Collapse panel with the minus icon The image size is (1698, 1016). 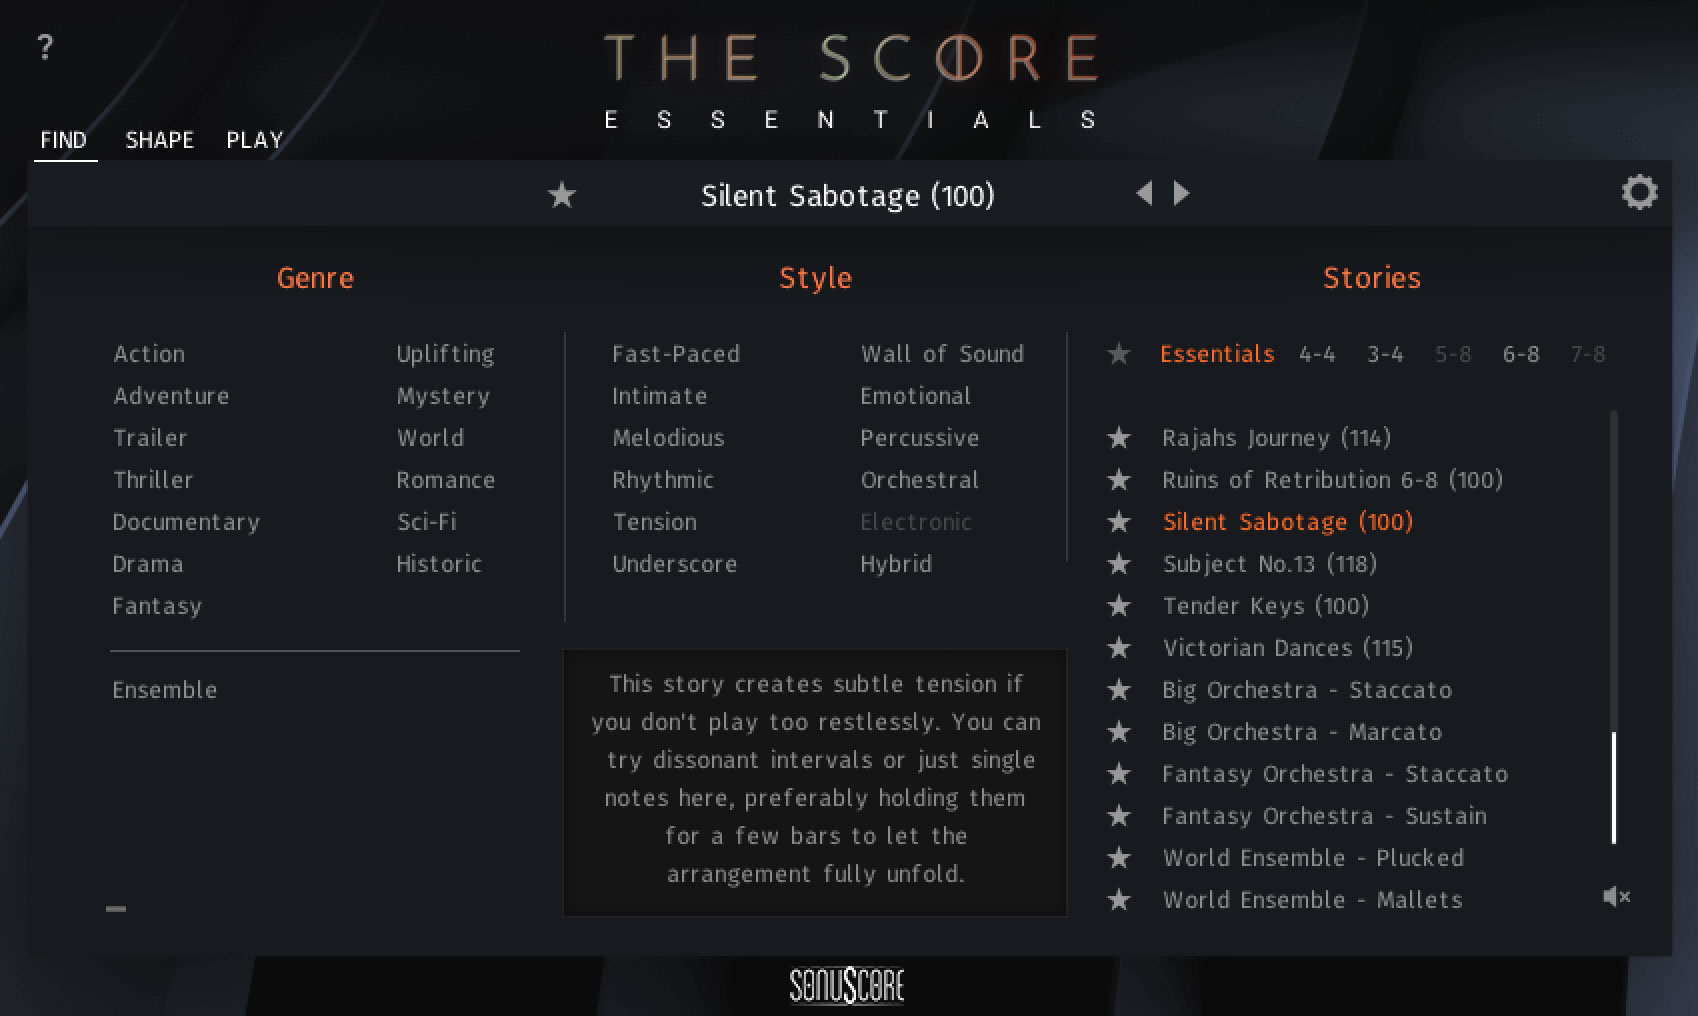(116, 909)
